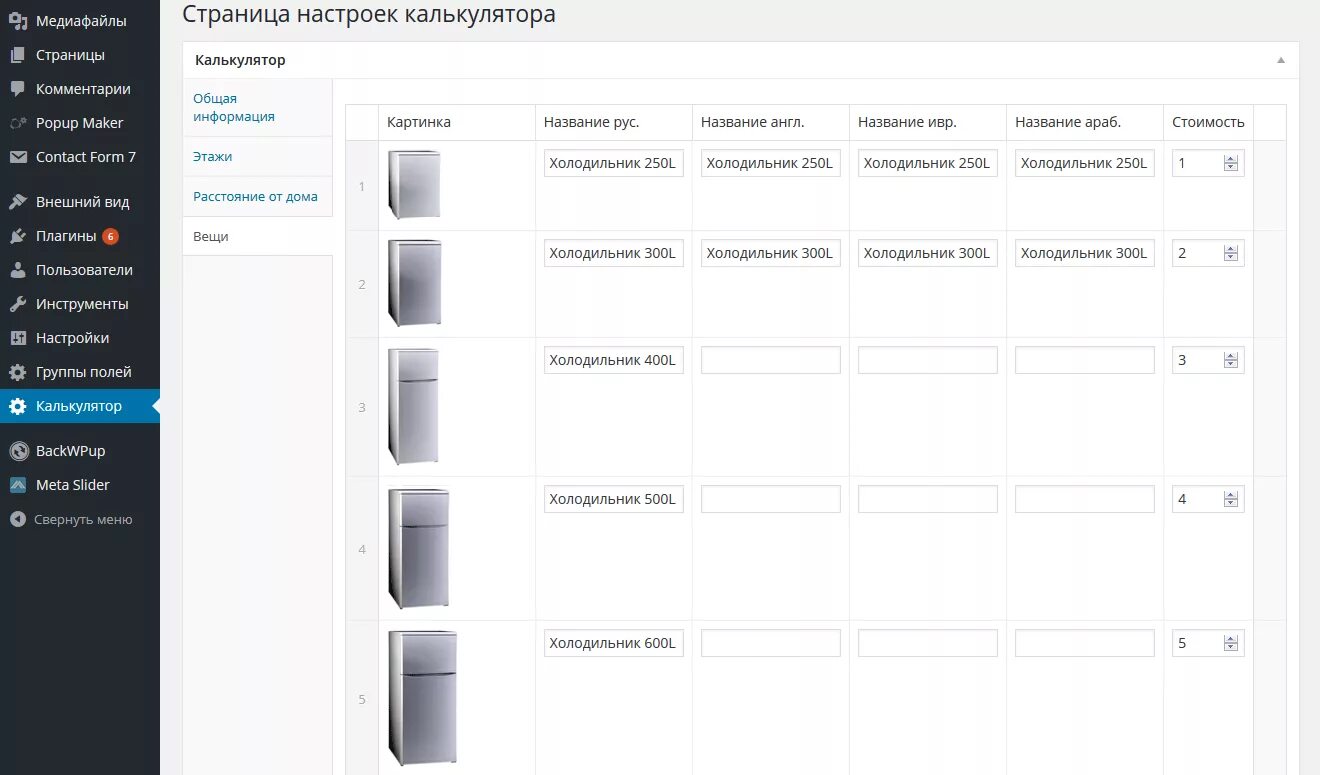Click the Группы полей gear icon
This screenshot has width=1320, height=775.
(18, 372)
